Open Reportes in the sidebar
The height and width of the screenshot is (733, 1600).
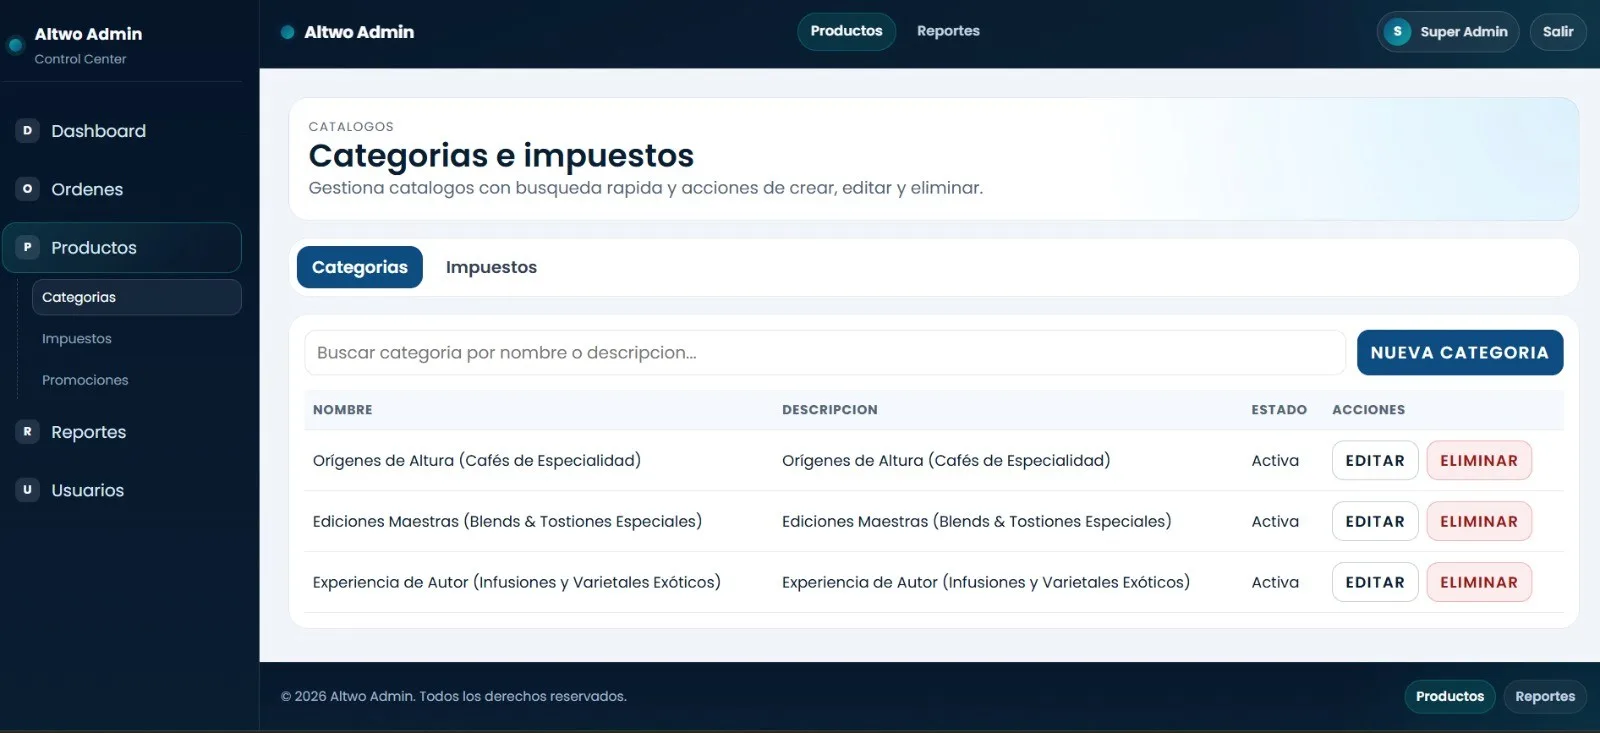122,432
